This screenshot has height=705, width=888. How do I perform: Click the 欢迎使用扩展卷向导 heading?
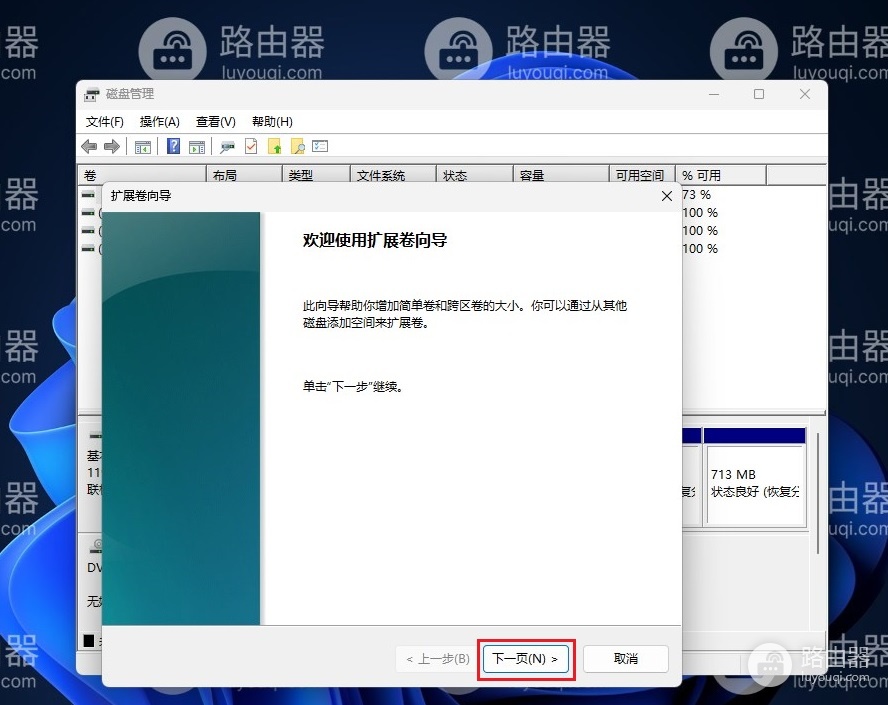(375, 240)
